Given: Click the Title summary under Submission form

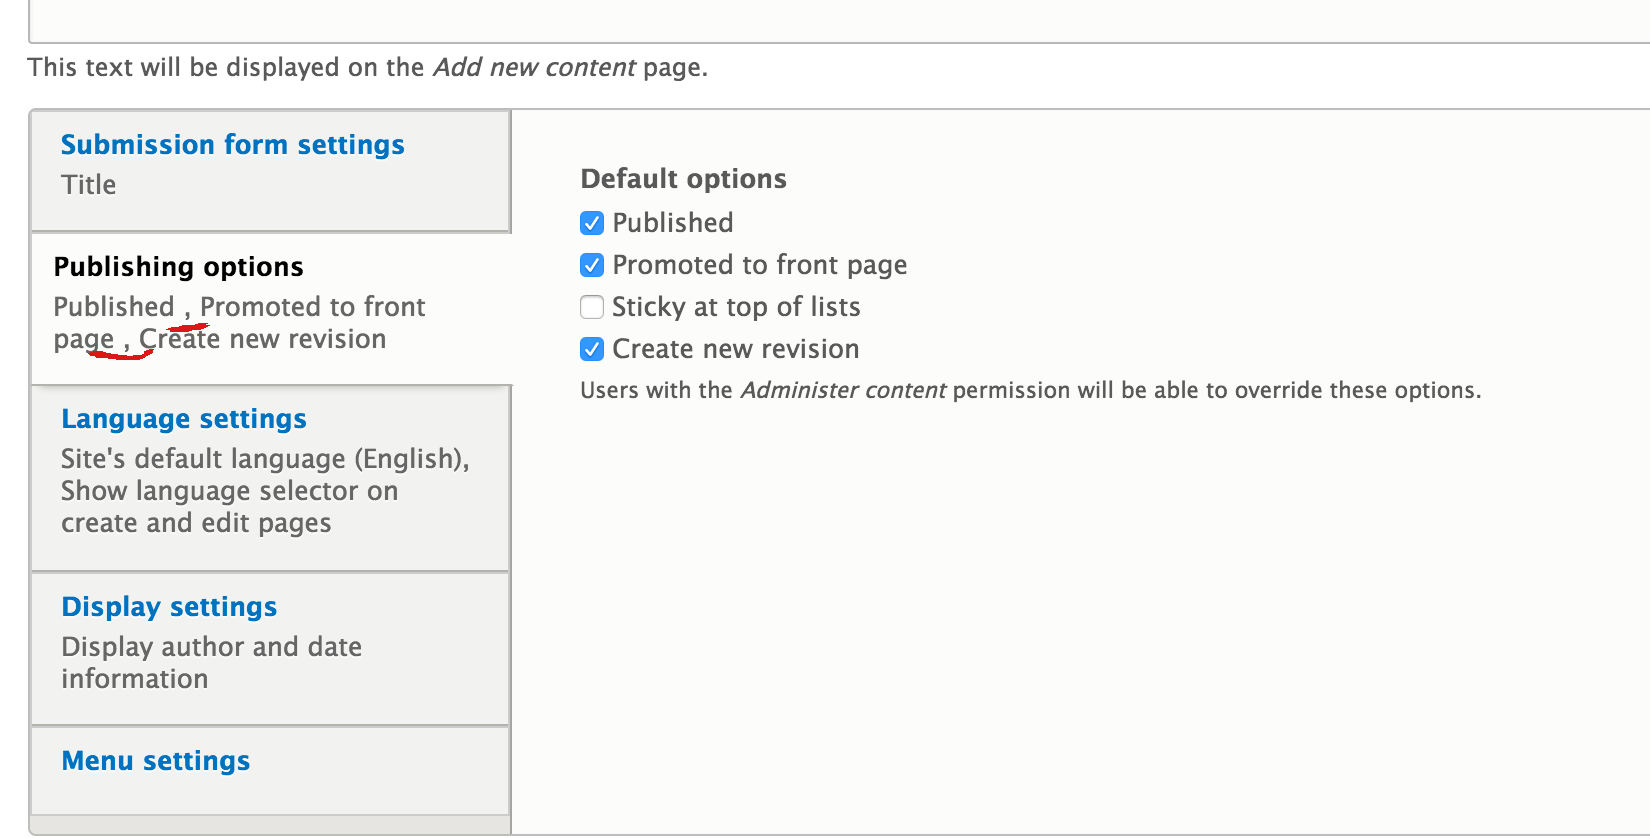Looking at the screenshot, I should click(x=89, y=185).
